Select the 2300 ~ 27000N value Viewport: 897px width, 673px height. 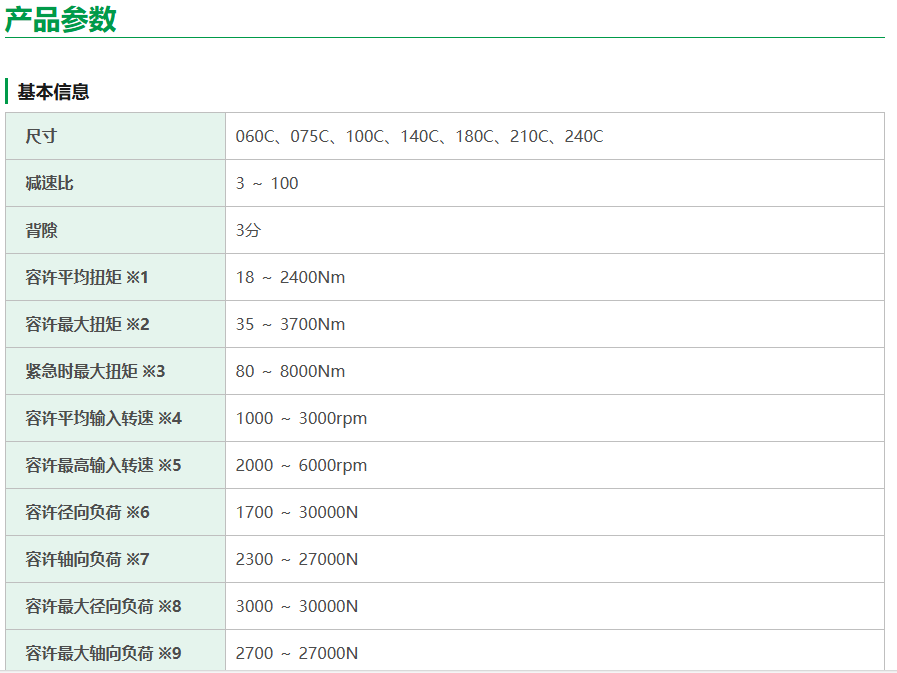coord(297,559)
